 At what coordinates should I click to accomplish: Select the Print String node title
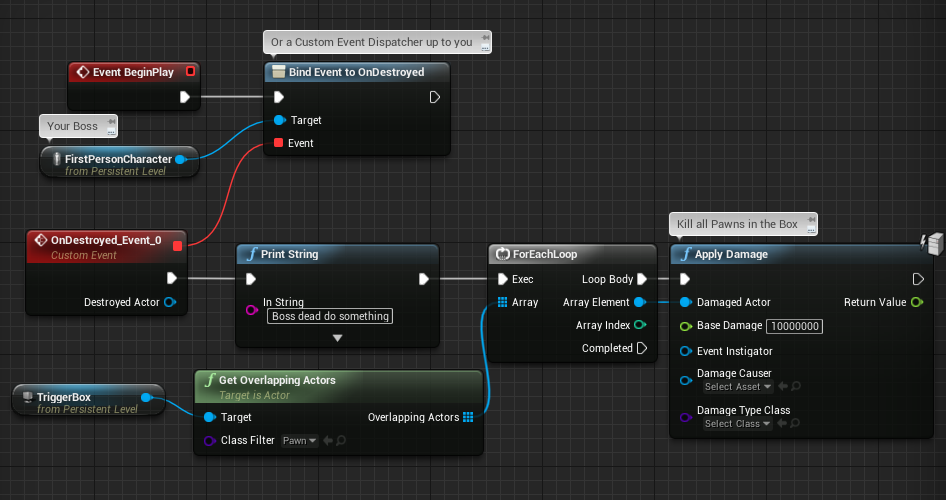pos(290,254)
